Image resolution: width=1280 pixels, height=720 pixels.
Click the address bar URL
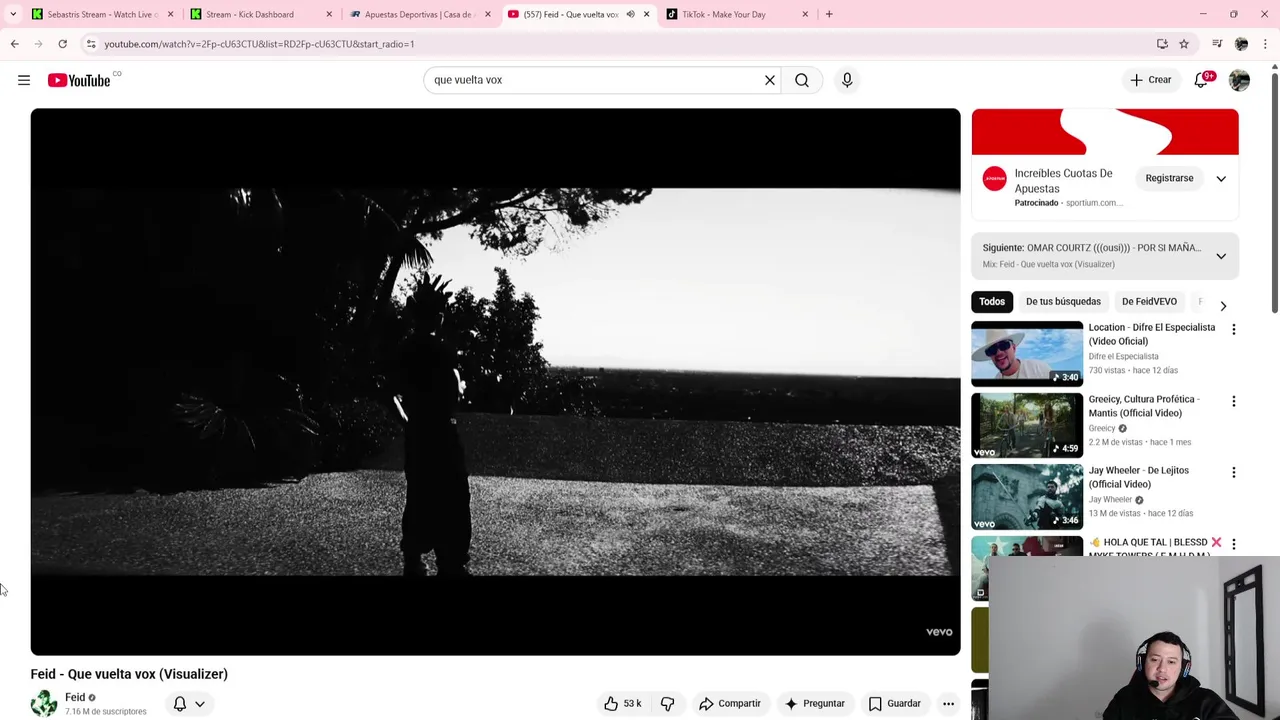(259, 44)
